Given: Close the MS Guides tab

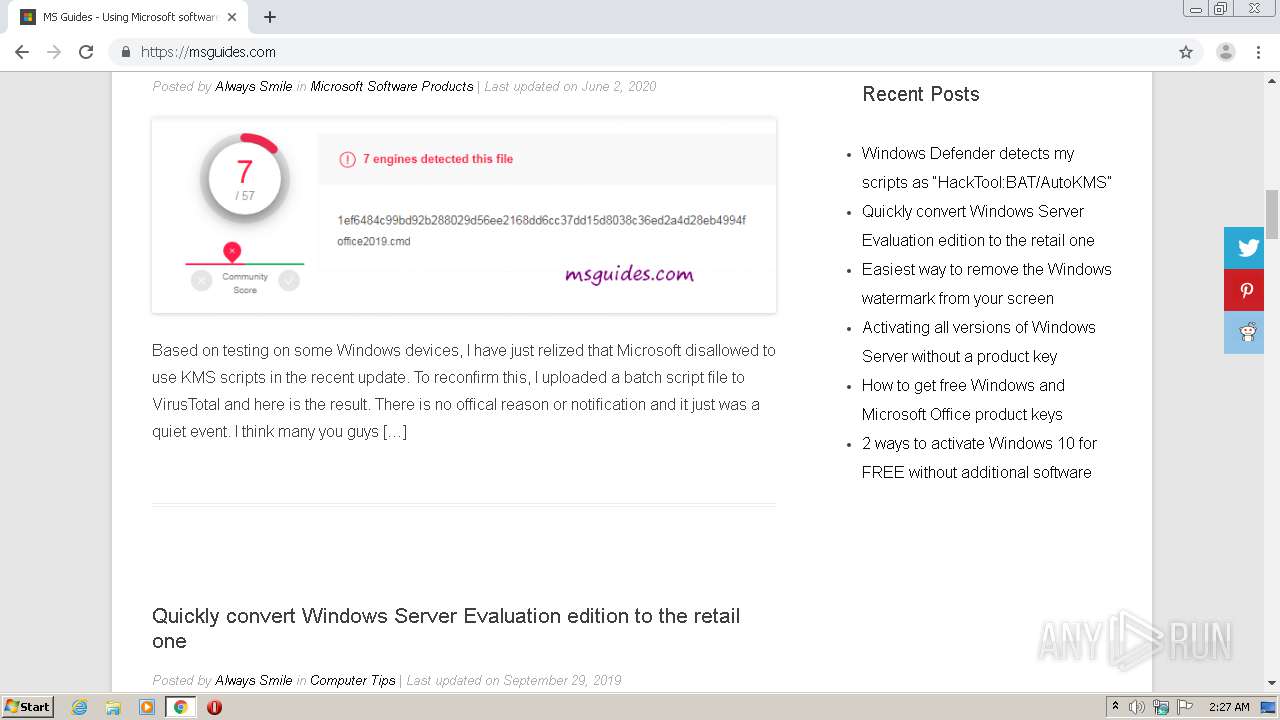Looking at the screenshot, I should (x=232, y=17).
